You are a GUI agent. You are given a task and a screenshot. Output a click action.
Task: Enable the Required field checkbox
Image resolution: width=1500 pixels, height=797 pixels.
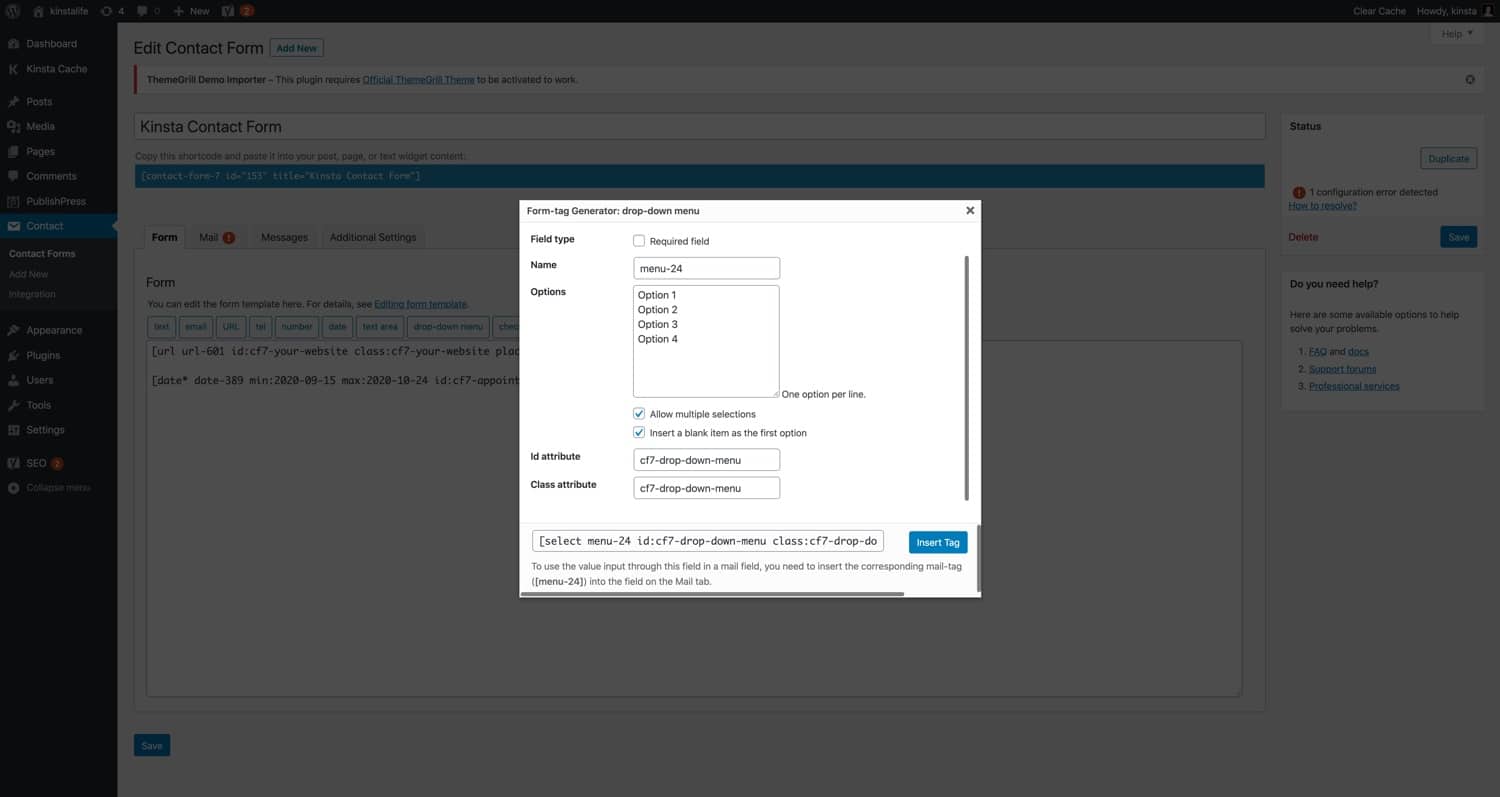639,241
